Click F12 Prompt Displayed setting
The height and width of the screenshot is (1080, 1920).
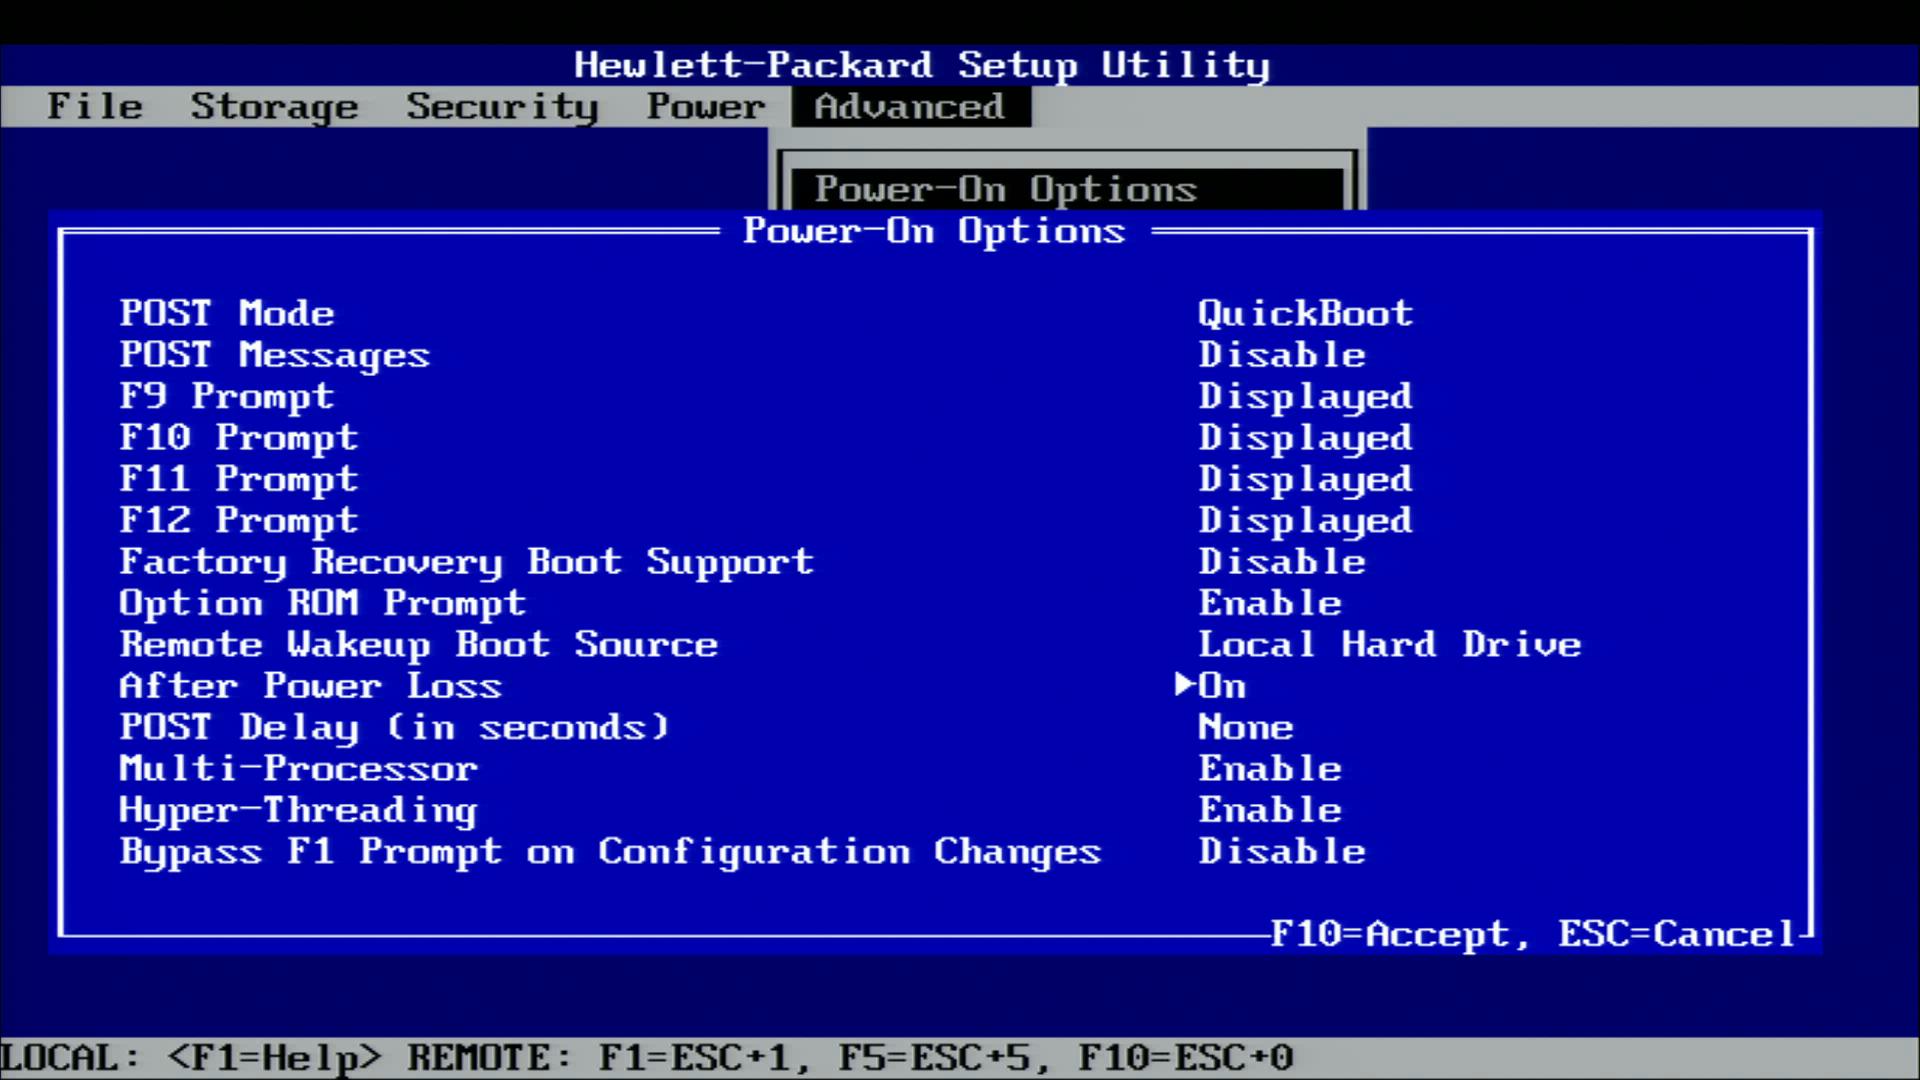click(1304, 521)
